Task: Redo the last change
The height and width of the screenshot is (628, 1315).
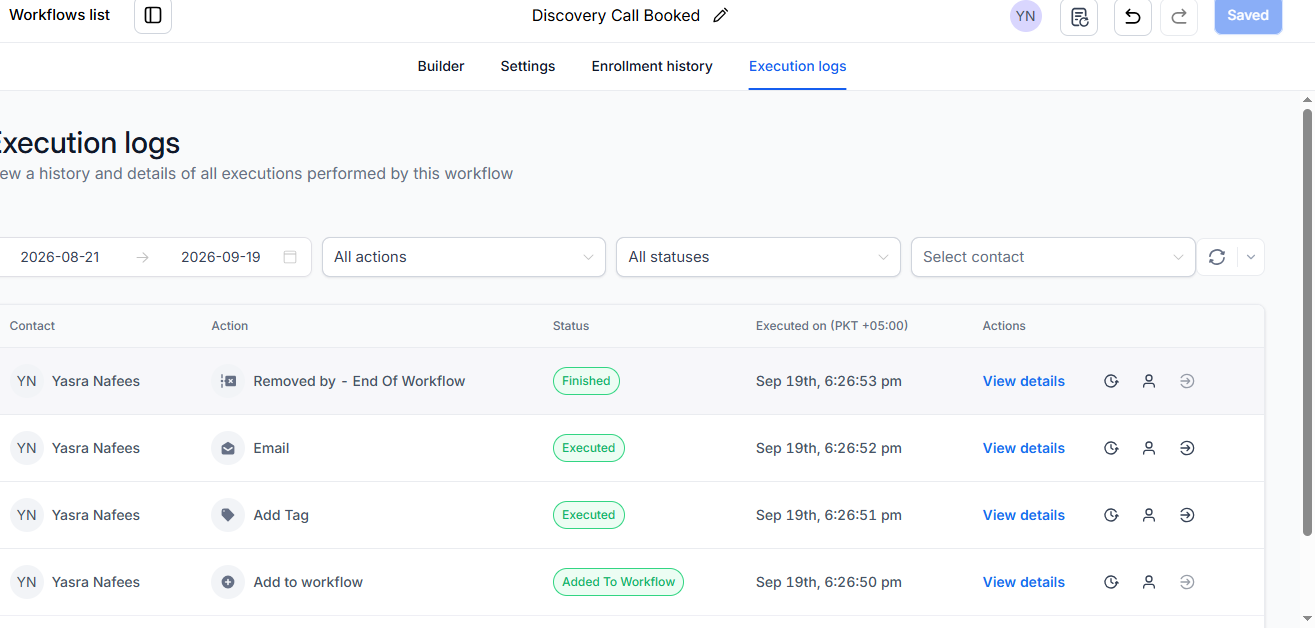Action: pos(1179,16)
